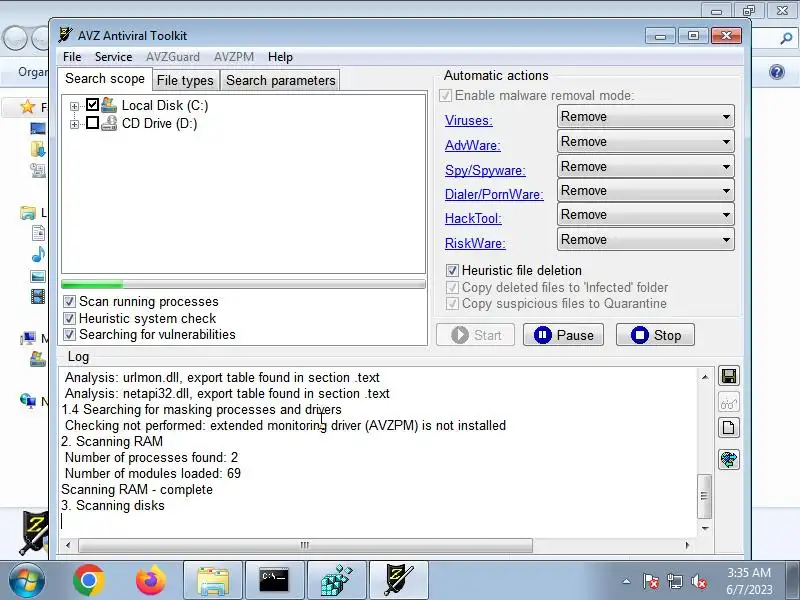
Task: Click the Music note icon in the Explorer sidebar
Action: (x=38, y=254)
